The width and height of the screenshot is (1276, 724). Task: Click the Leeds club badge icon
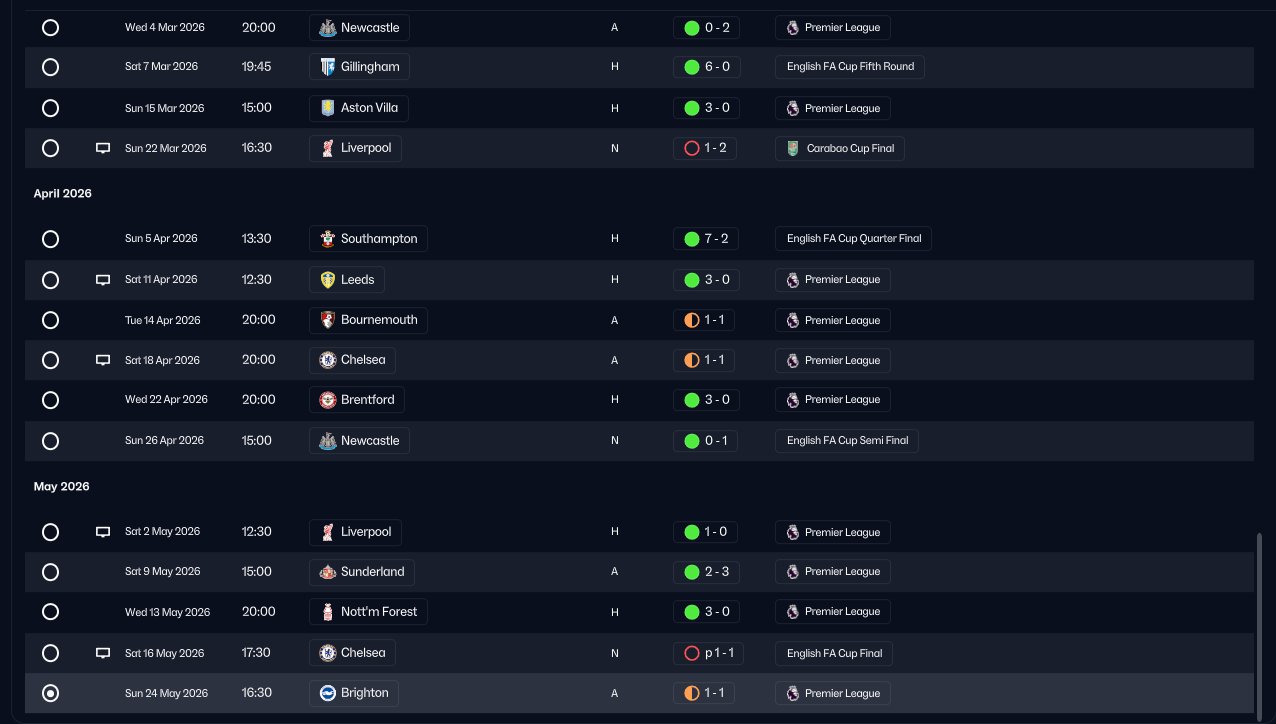[327, 280]
